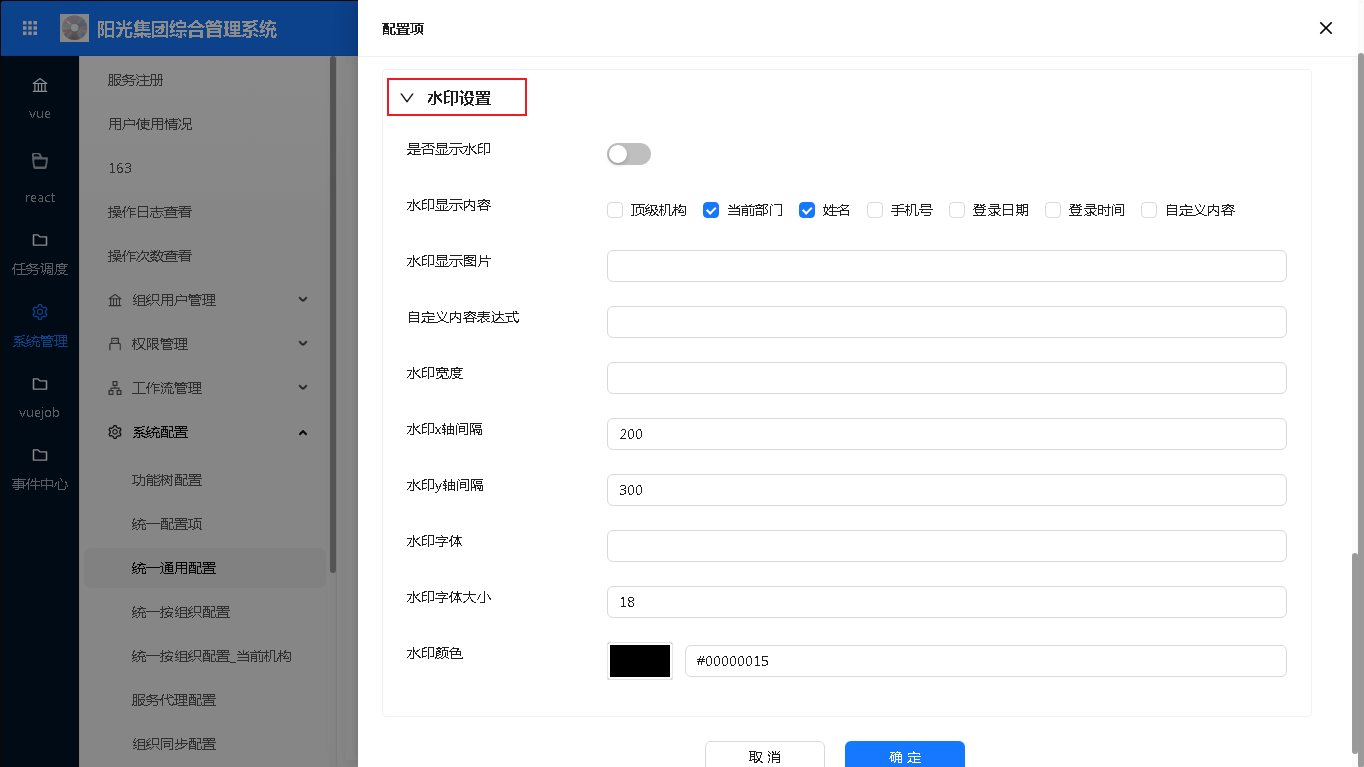Uncheck the 姓名 checkbox
Screen dimensions: 1364x767
pos(807,210)
